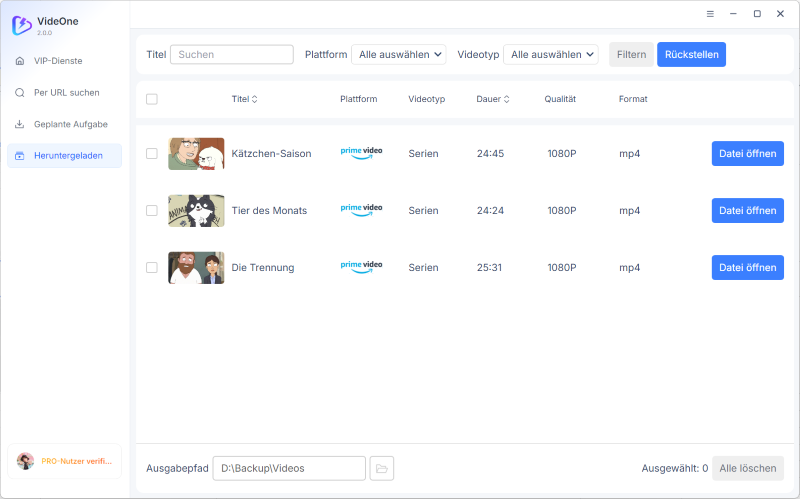Viewport: 800px width, 499px height.
Task: Click the VideOne logo icon
Action: (21, 25)
